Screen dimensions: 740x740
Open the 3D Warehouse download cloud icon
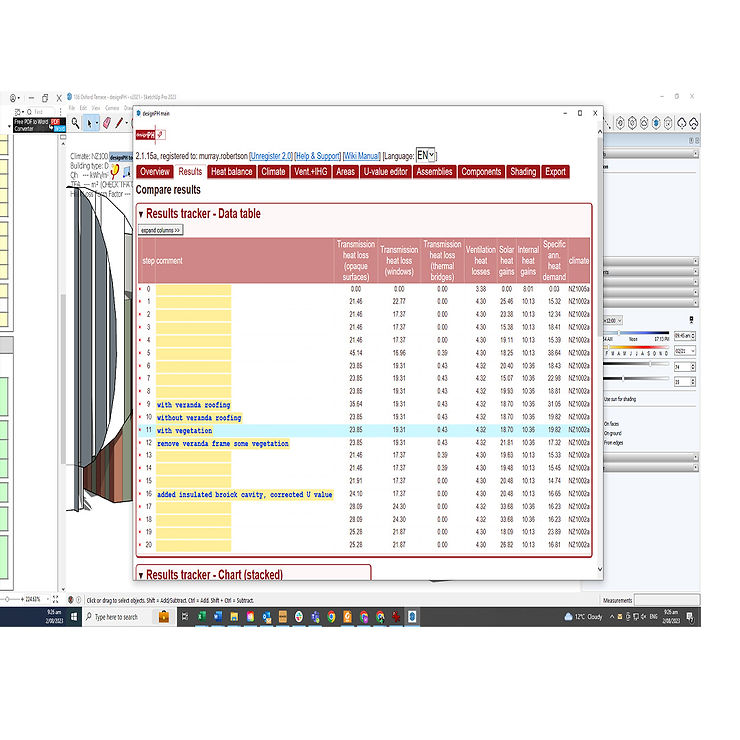(x=681, y=124)
